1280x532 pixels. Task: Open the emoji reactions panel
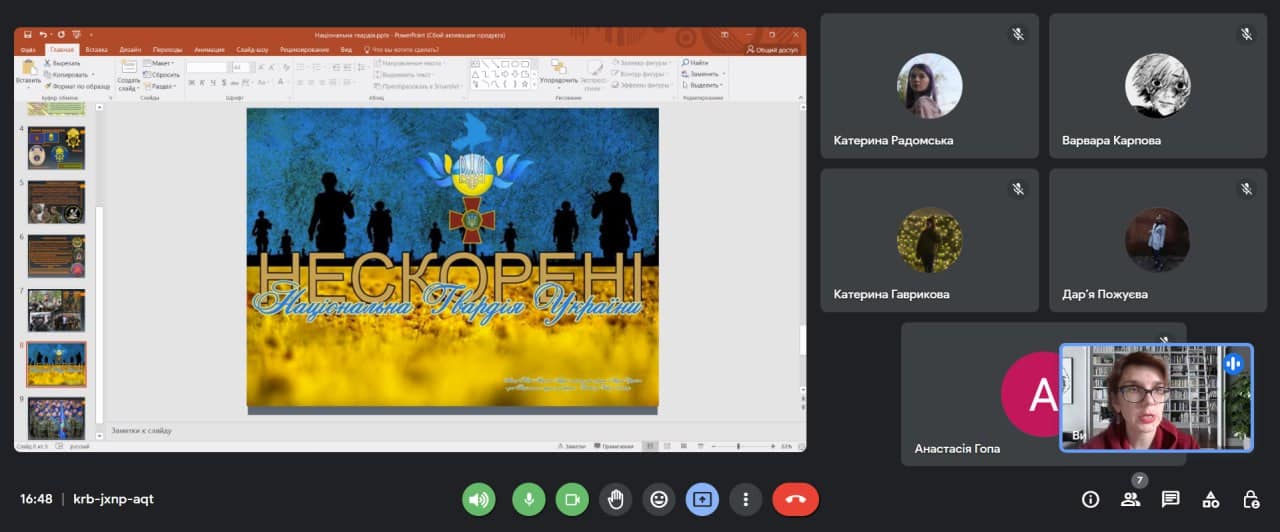click(658, 499)
